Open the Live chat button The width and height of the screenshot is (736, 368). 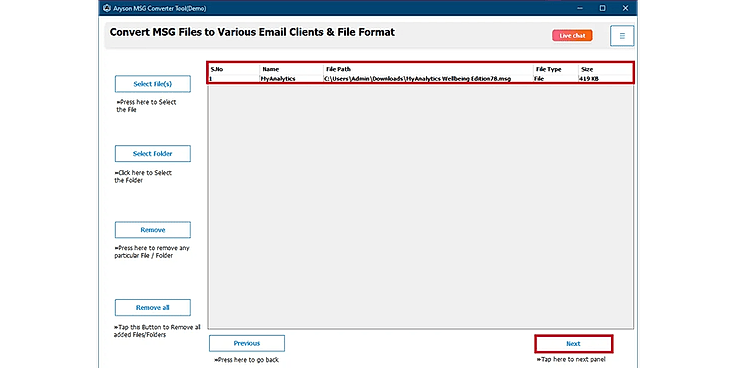572,36
